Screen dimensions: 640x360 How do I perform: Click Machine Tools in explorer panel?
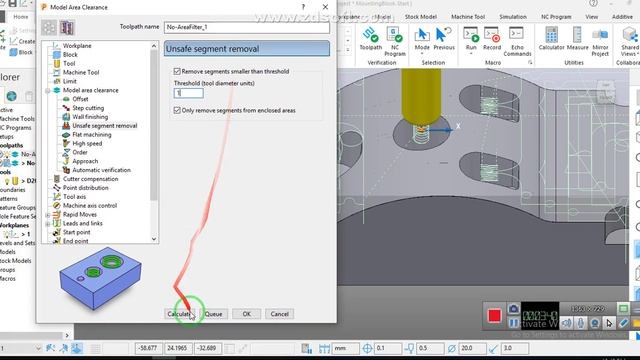[x=17, y=119]
